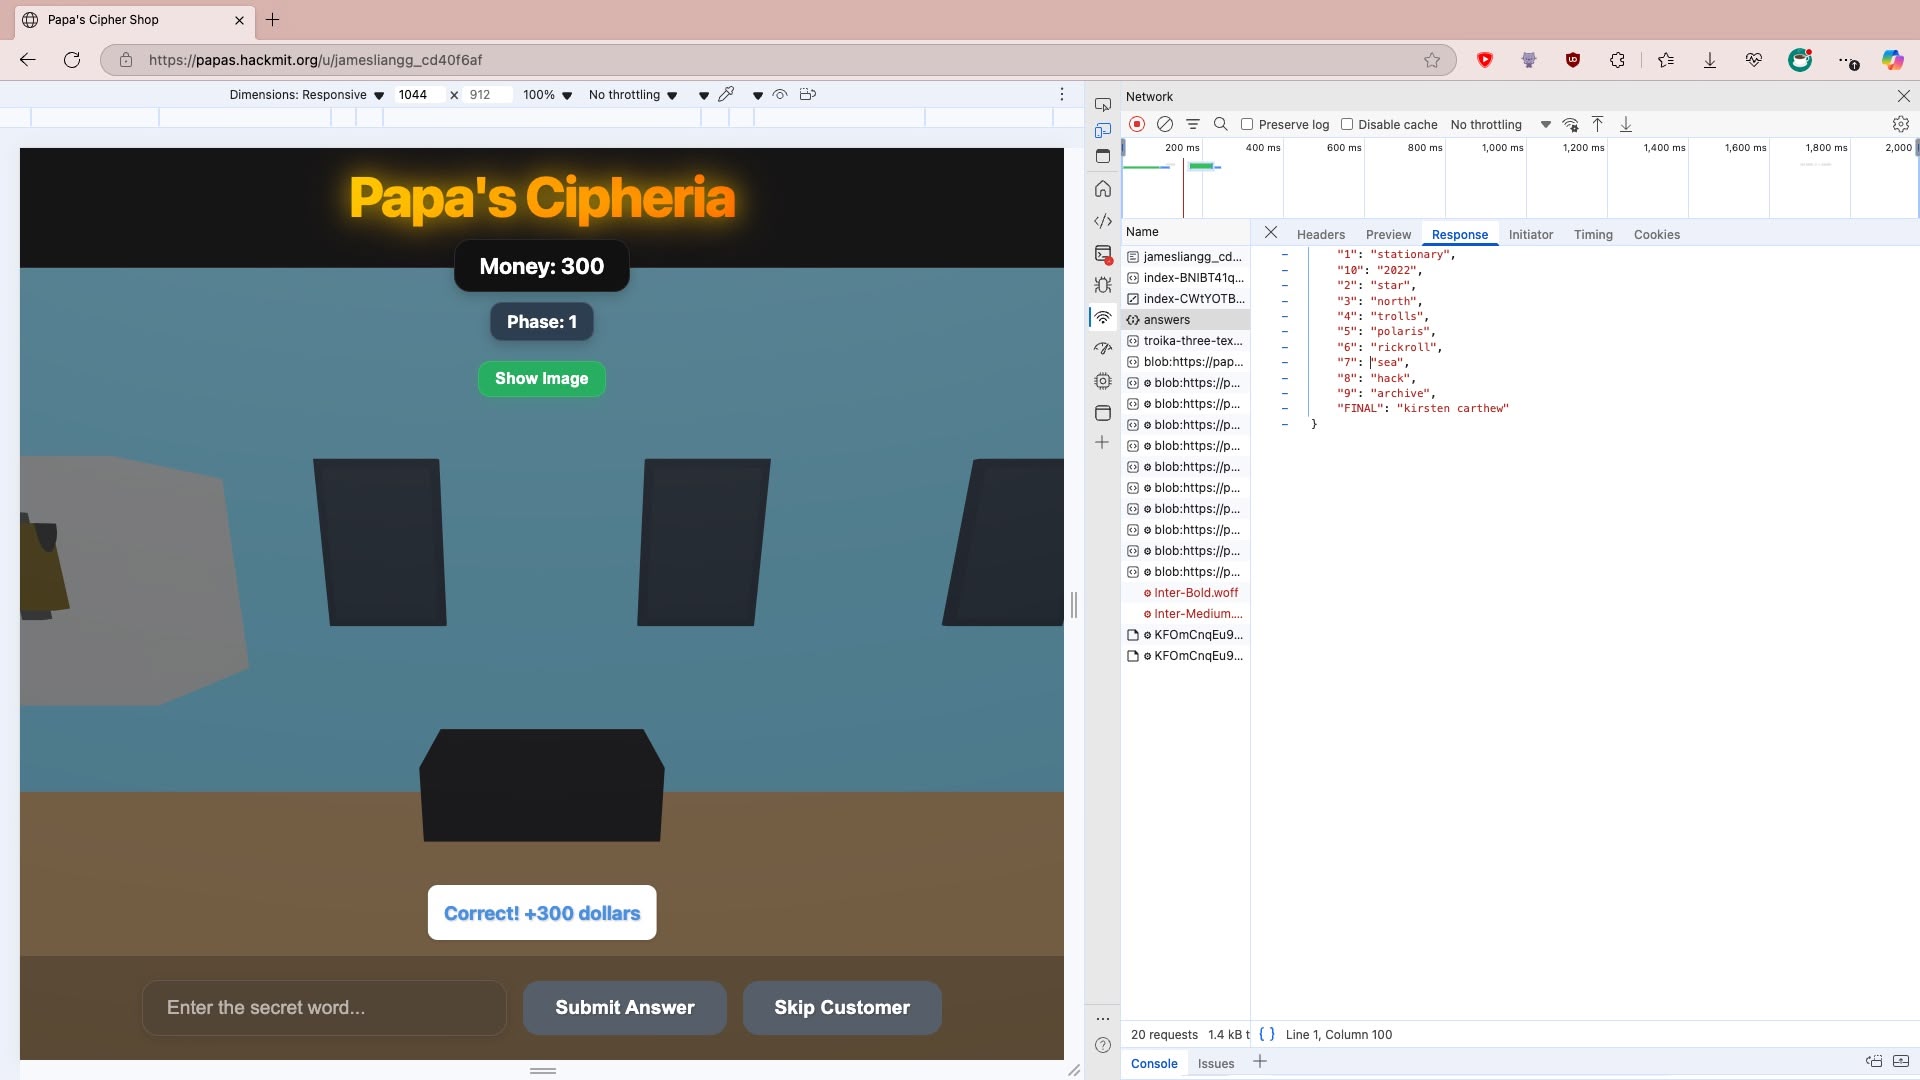Select the answers request row
Screen dimensions: 1920x1080
point(1186,320)
